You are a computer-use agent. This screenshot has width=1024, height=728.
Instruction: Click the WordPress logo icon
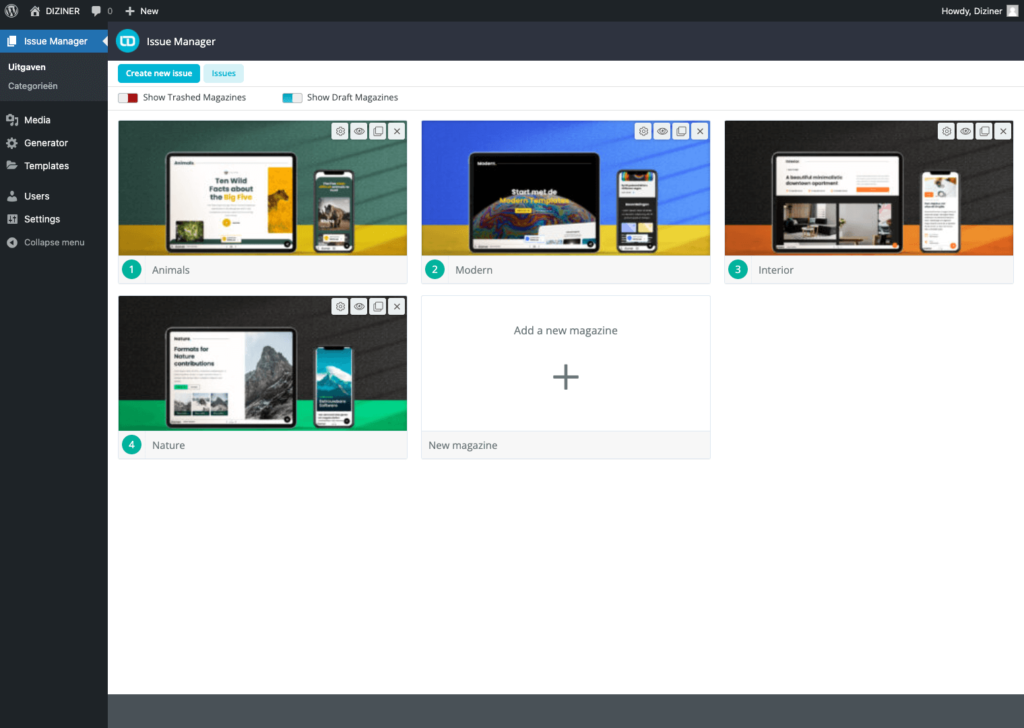tap(12, 11)
